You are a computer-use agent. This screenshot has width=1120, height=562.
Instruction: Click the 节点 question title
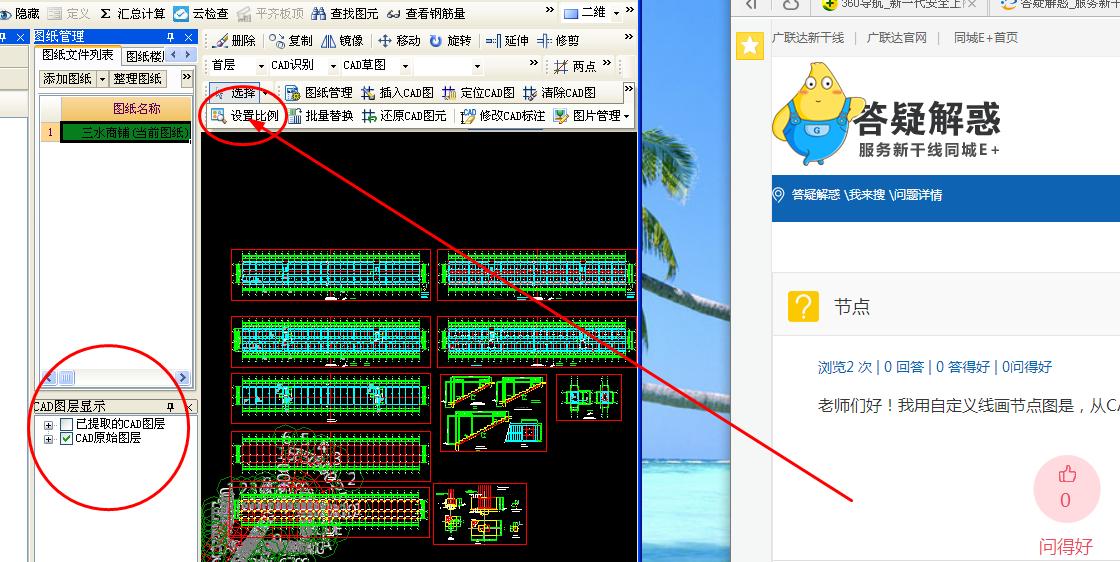pyautogui.click(x=851, y=307)
